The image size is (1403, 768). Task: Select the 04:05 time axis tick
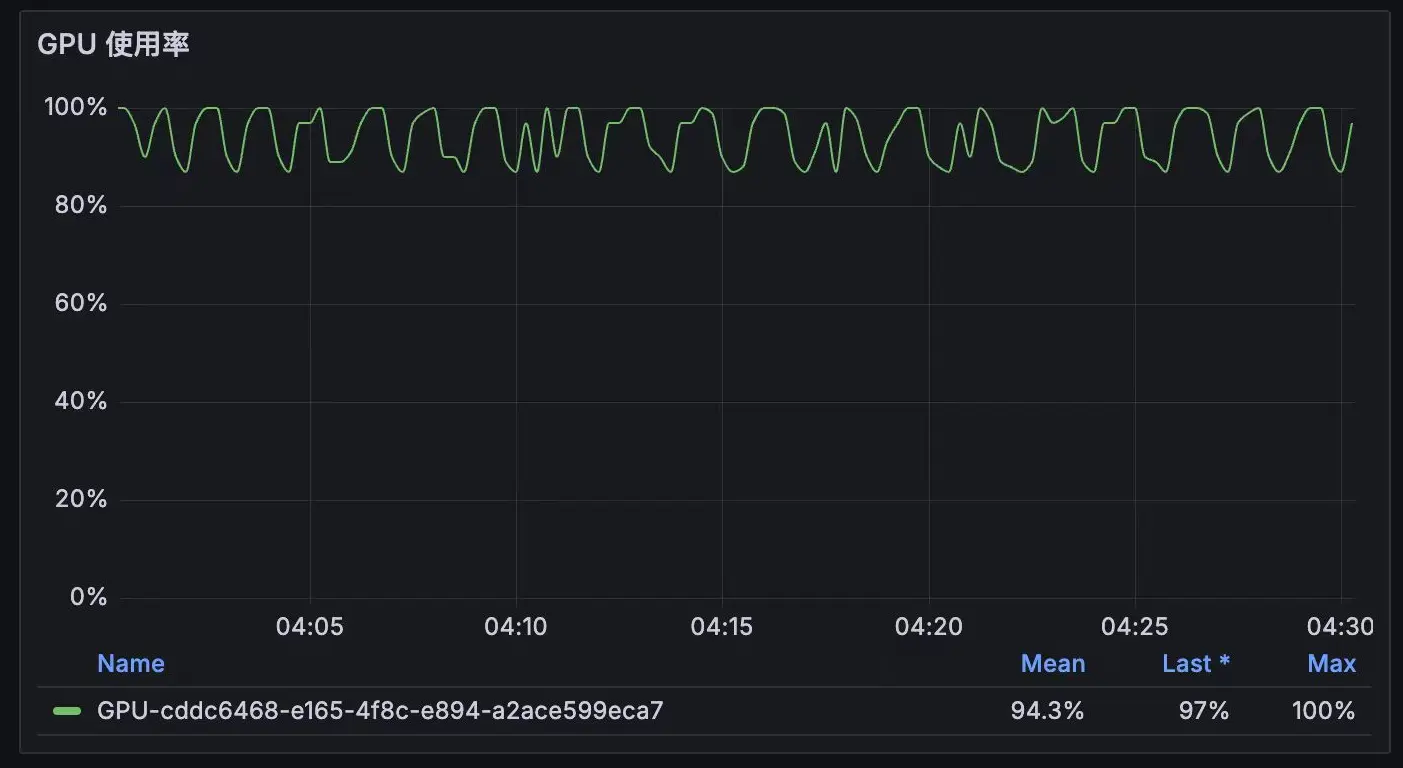pos(310,627)
